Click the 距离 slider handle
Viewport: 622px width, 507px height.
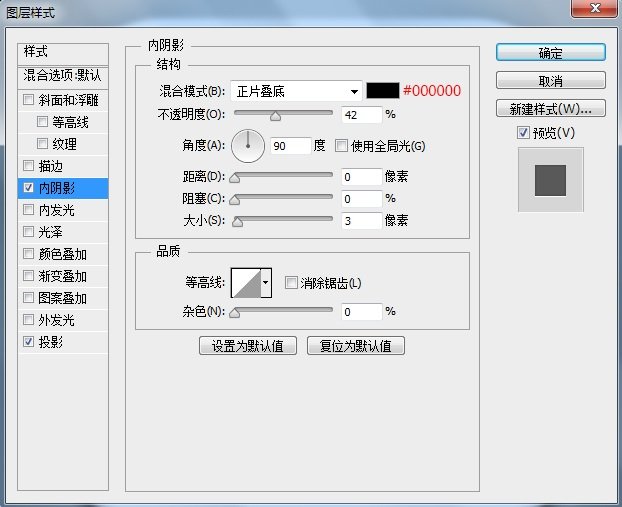[235, 177]
